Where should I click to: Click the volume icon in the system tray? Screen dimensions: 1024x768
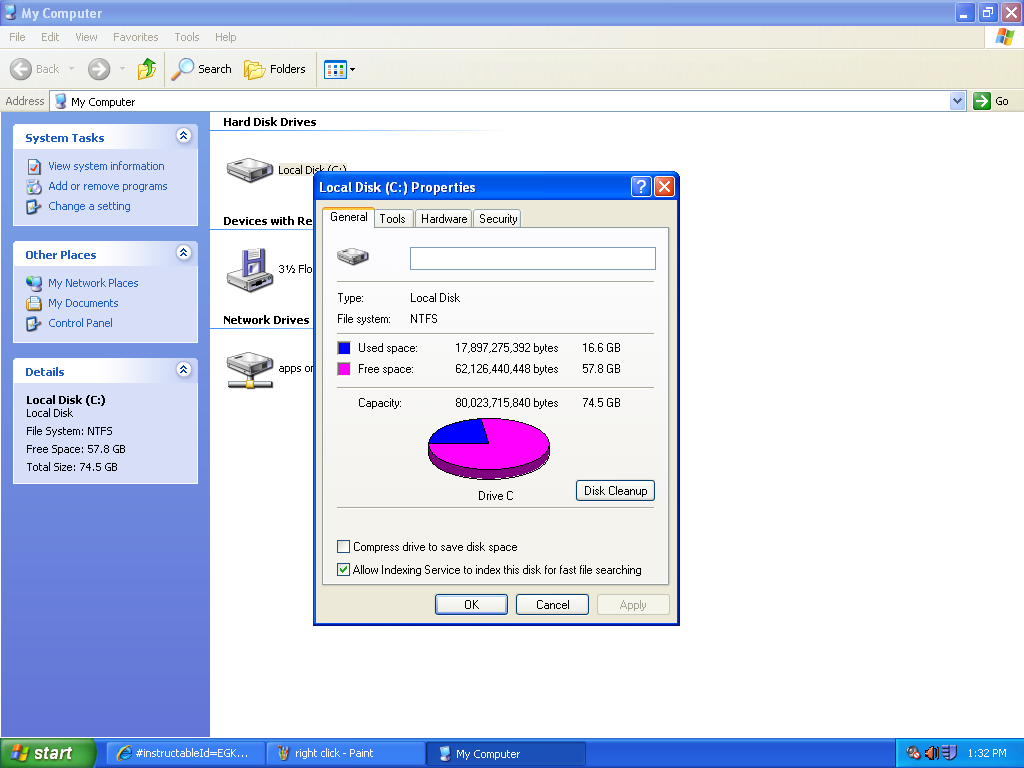tap(930, 753)
